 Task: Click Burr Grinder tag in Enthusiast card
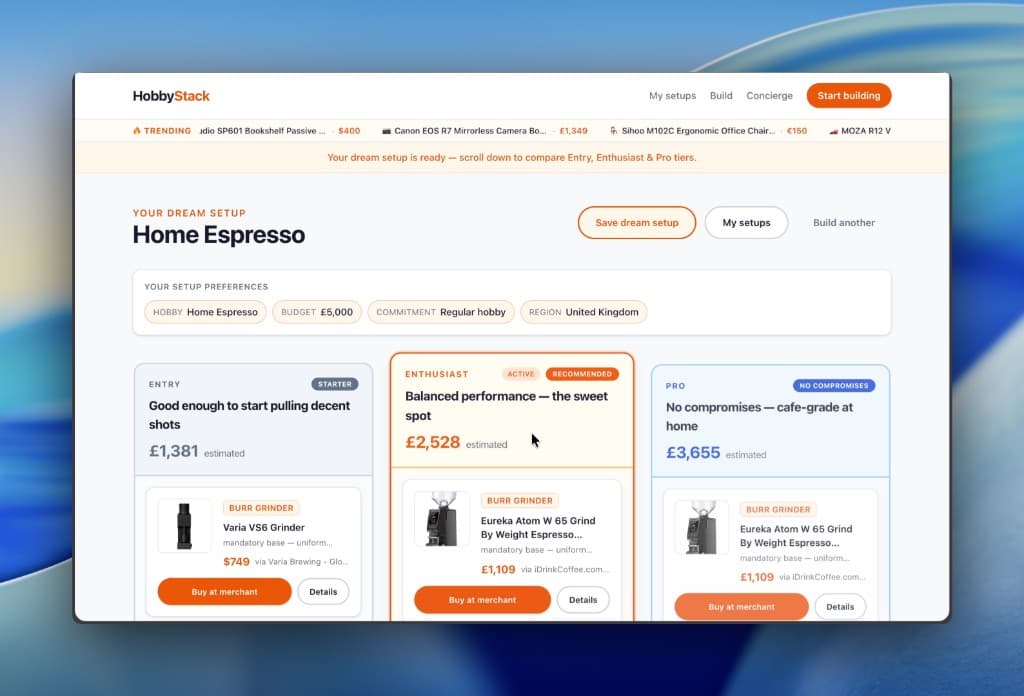[x=520, y=501]
